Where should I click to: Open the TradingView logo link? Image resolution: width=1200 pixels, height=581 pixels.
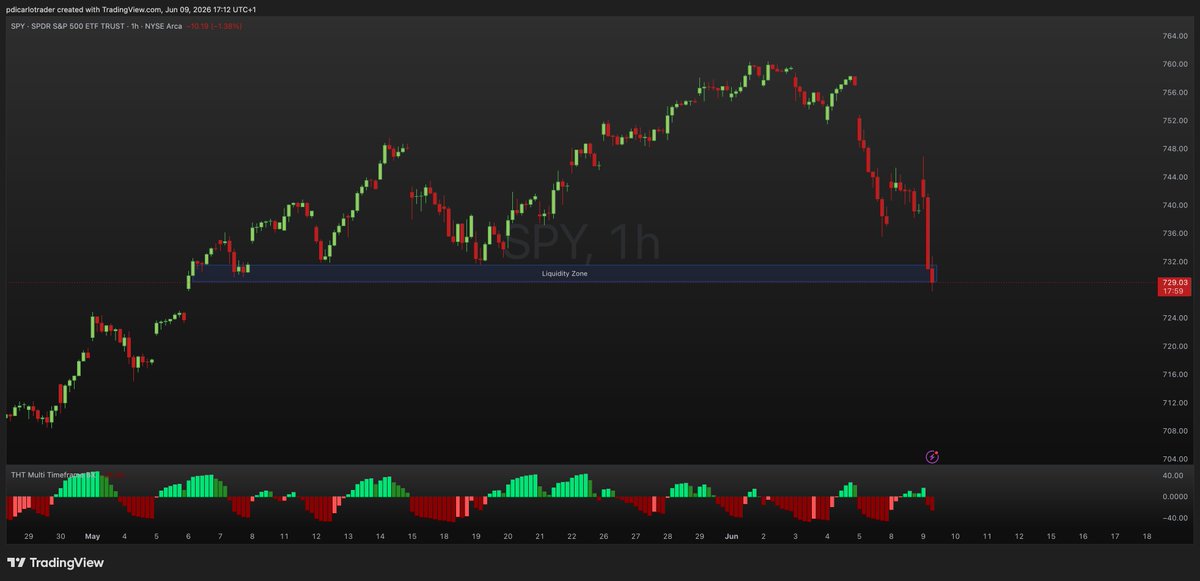coord(56,562)
